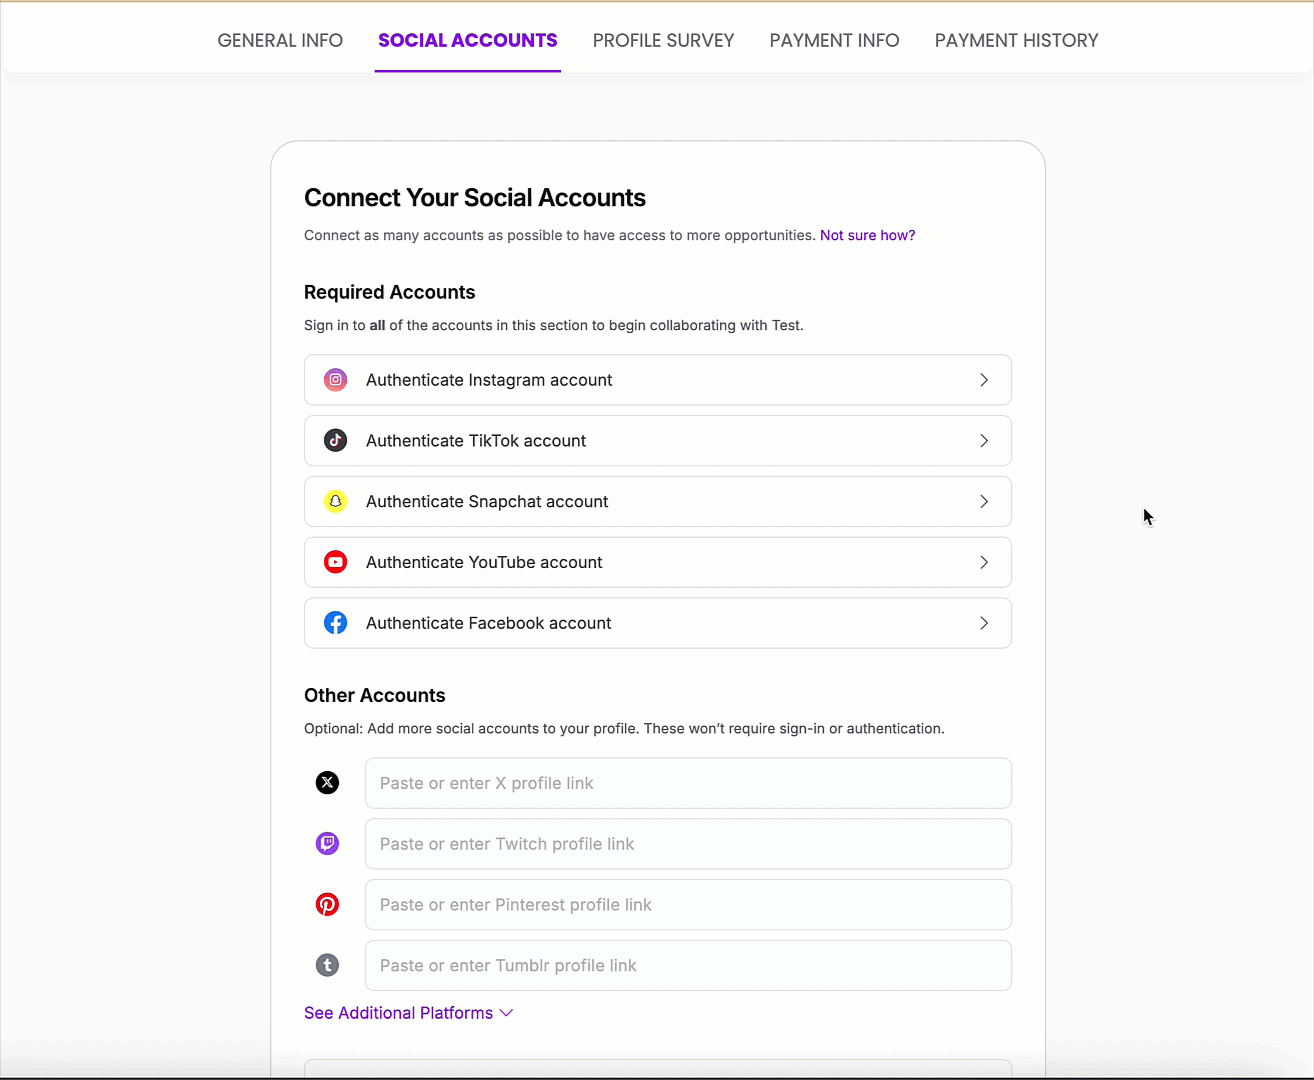
Task: Click the YouTube play icon
Action: point(335,563)
